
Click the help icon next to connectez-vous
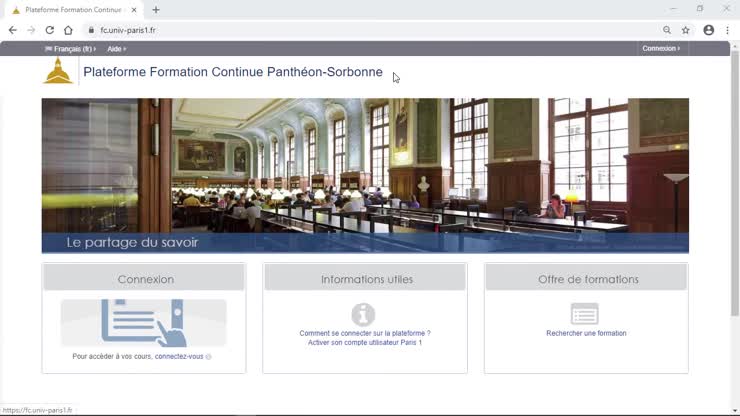(x=209, y=357)
